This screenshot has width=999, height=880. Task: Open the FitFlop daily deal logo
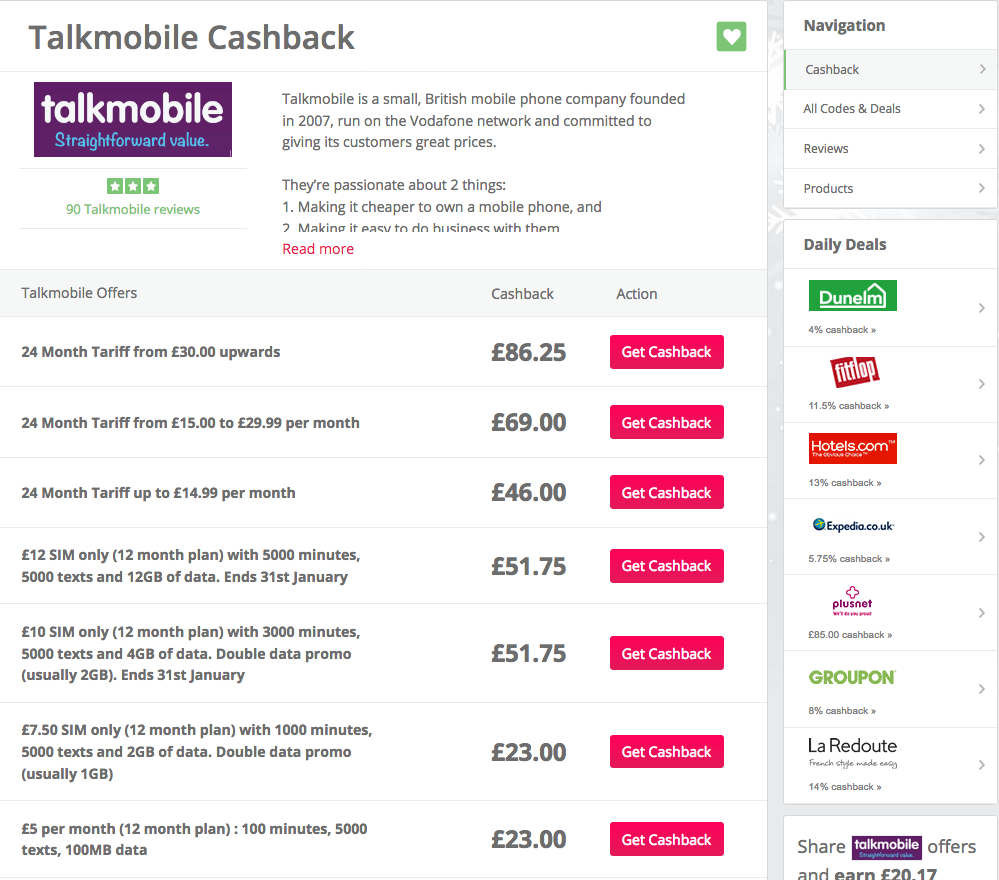click(x=855, y=373)
